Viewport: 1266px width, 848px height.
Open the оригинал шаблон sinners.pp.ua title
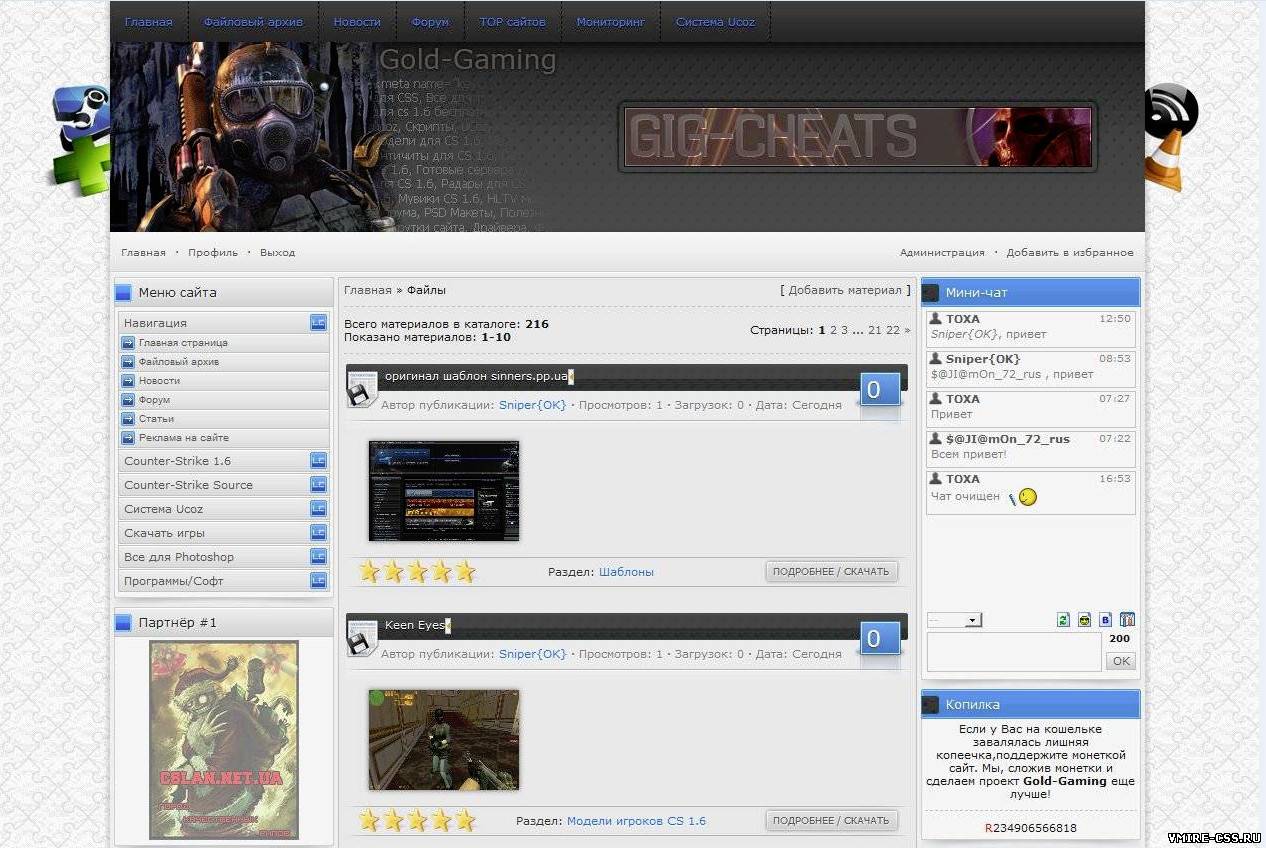click(477, 377)
